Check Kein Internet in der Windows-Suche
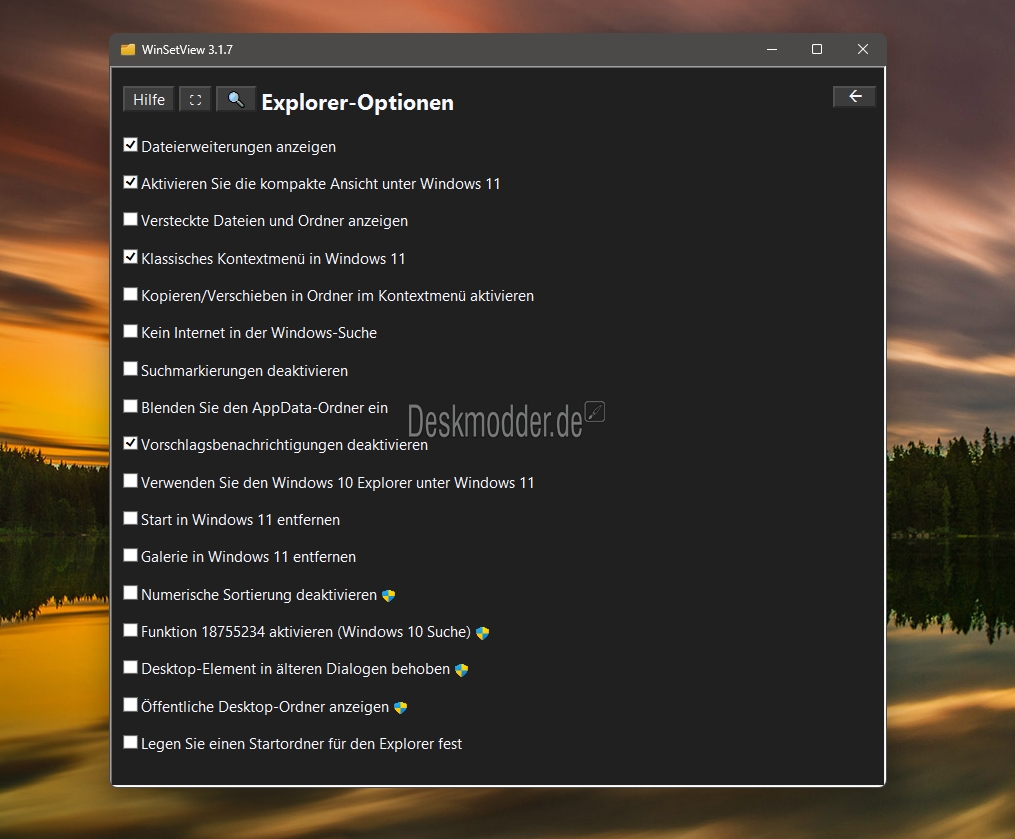The width and height of the screenshot is (1015, 839). pyautogui.click(x=131, y=331)
